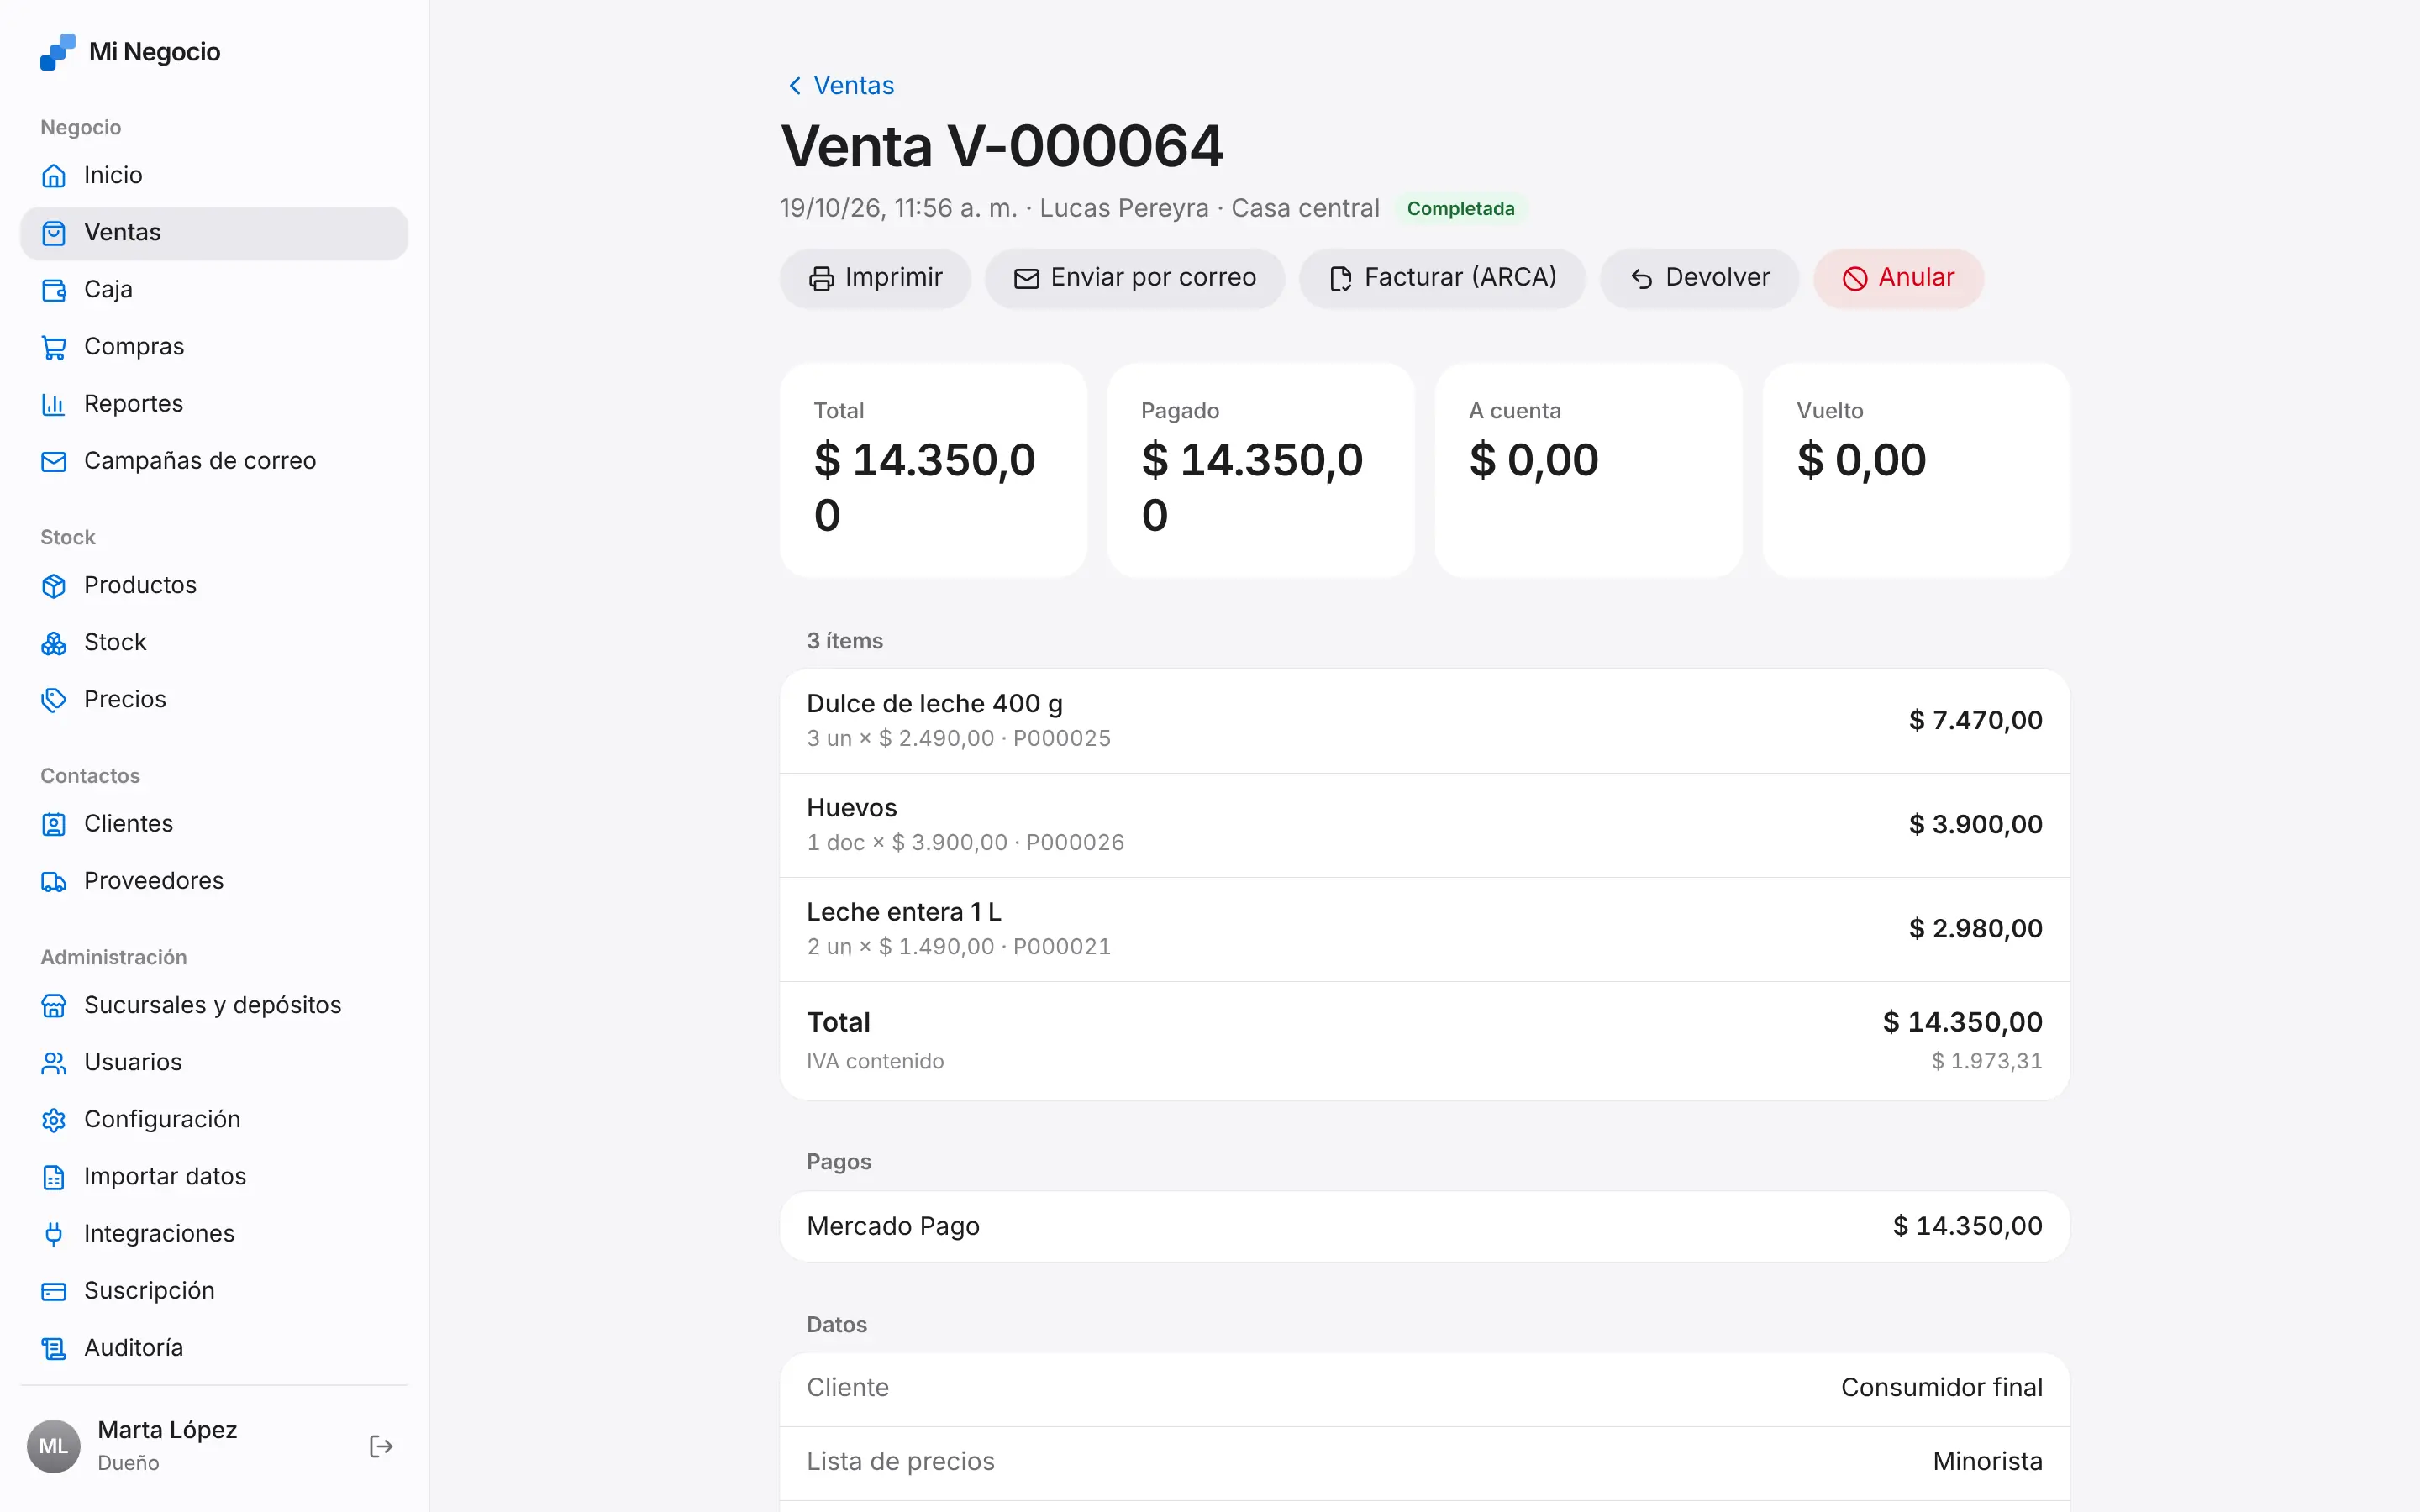This screenshot has height=1512, width=2420.
Task: Click the Productos box icon
Action: (54, 585)
